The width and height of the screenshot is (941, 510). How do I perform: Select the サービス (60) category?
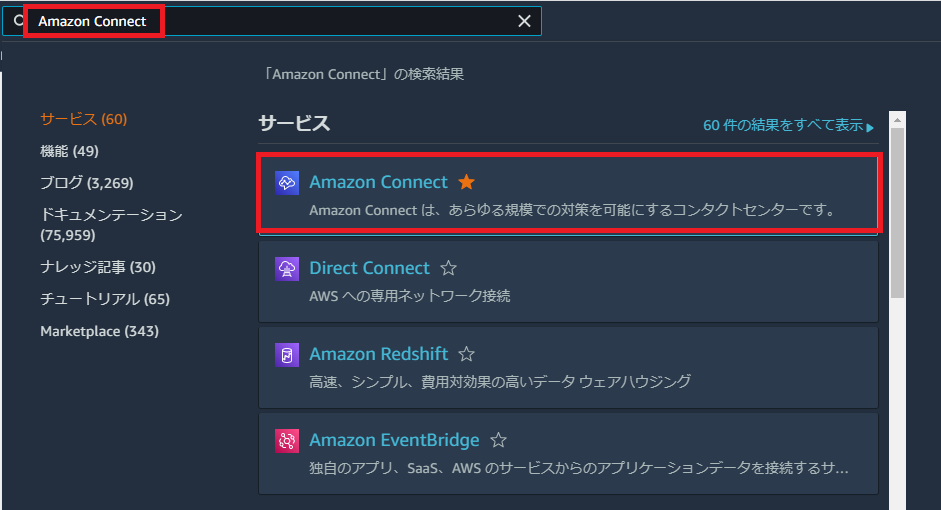83,119
